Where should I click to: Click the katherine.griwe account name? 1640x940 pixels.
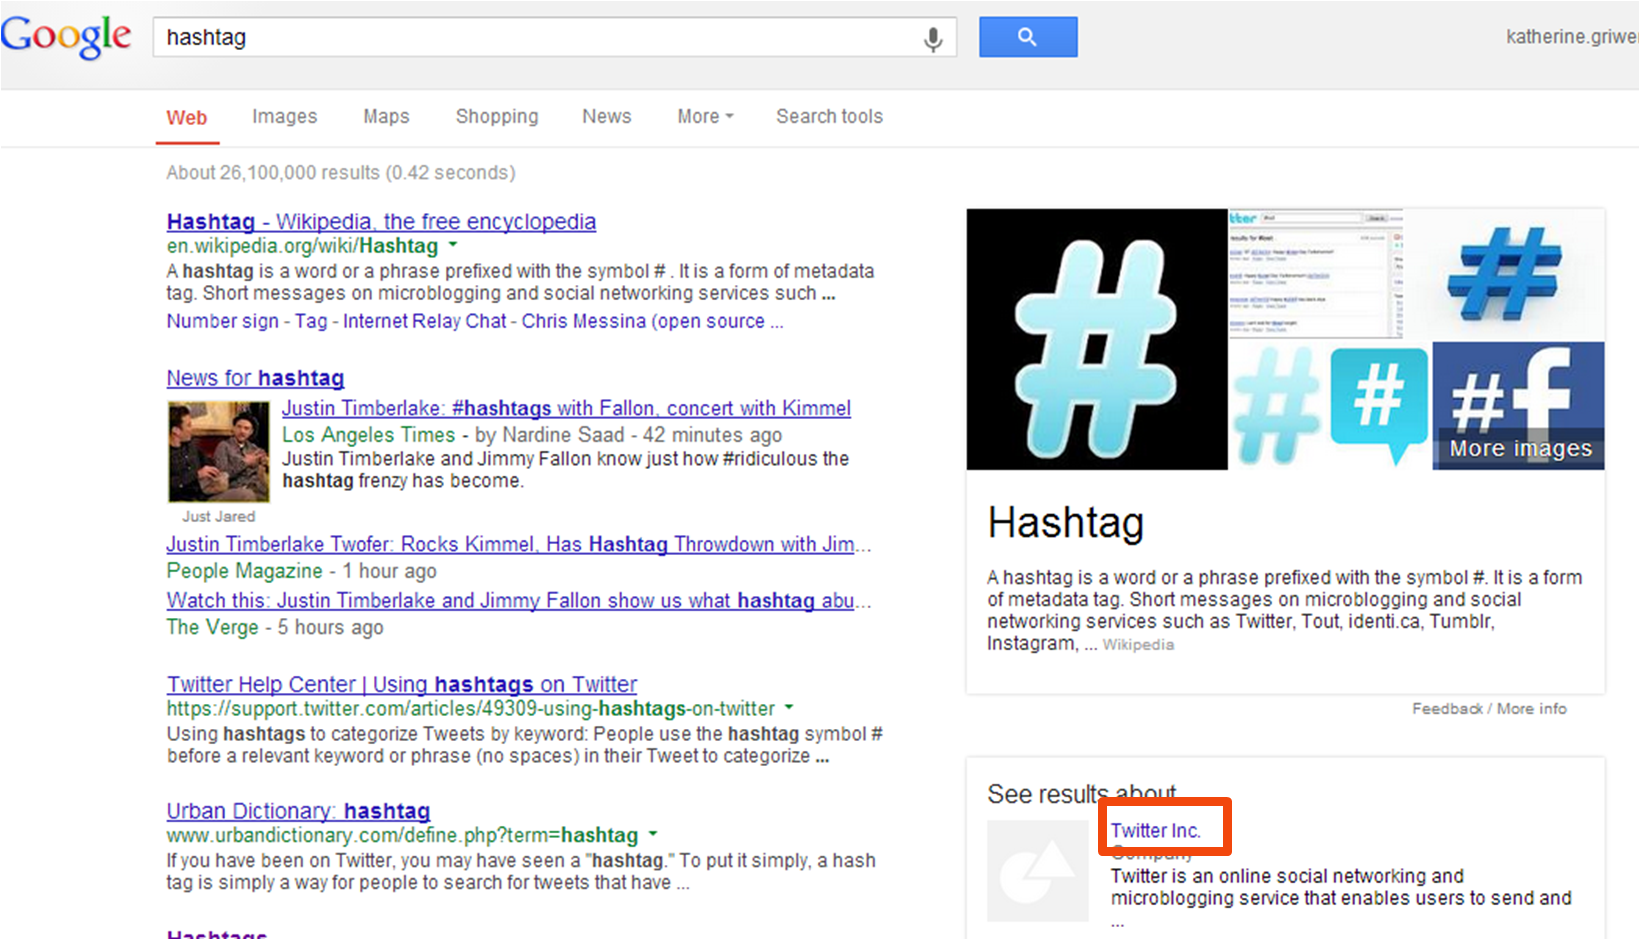[x=1572, y=37]
